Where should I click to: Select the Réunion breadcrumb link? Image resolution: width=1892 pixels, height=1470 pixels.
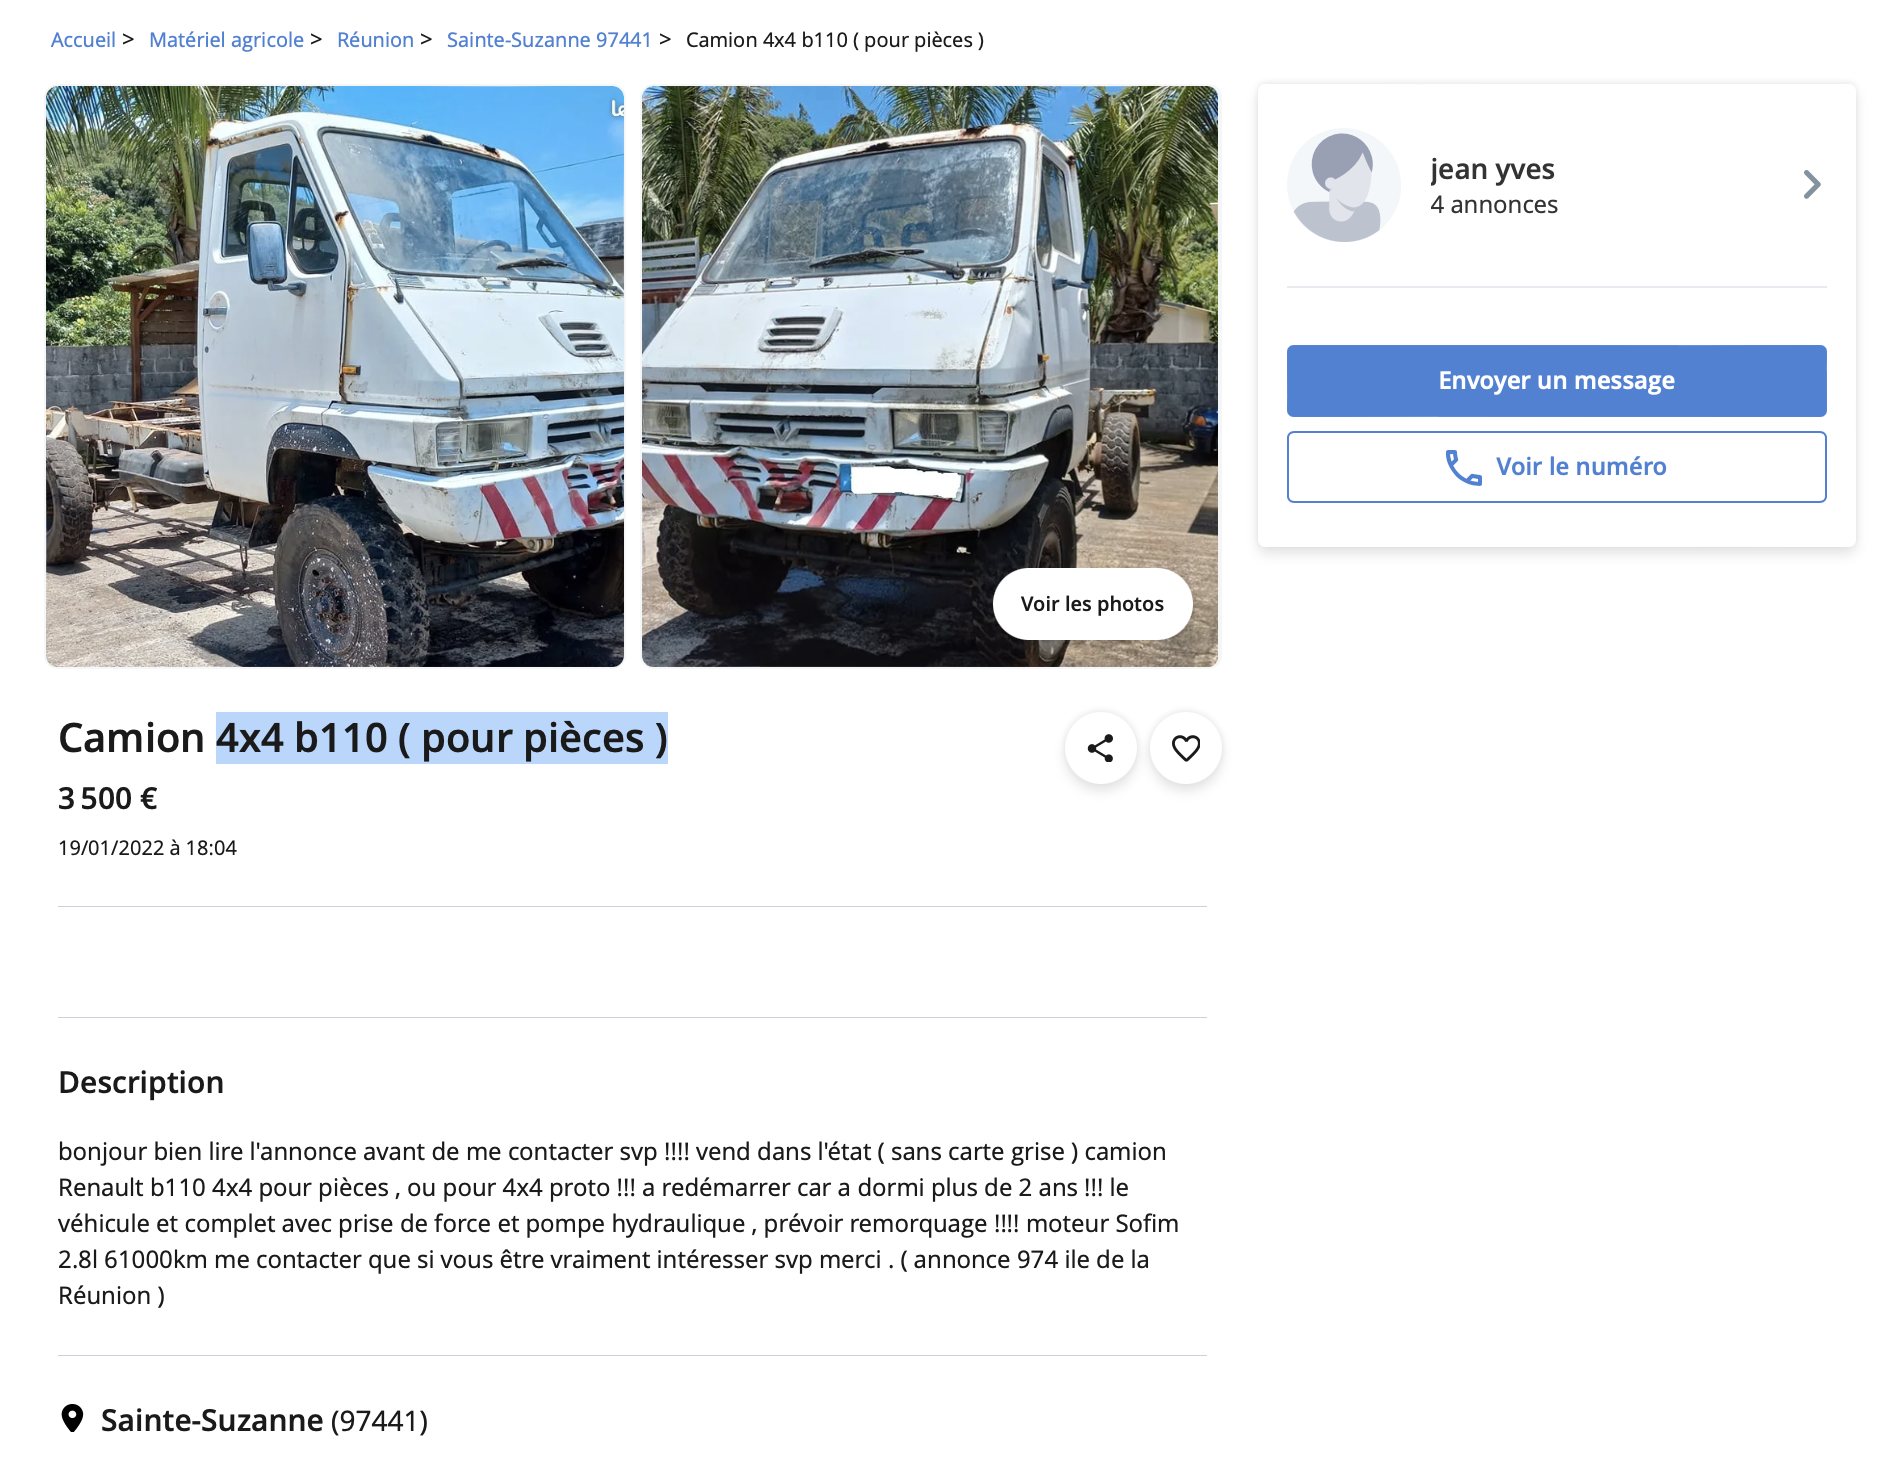coord(375,40)
